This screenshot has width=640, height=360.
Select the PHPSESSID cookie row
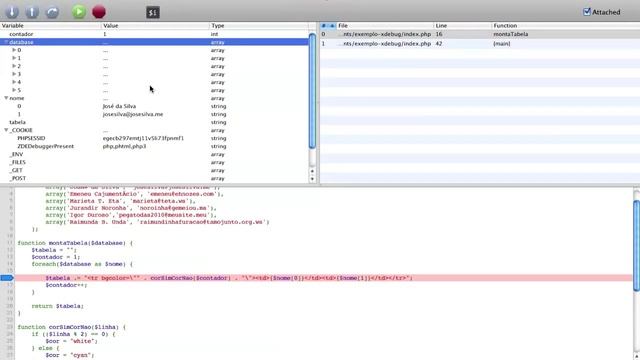(154, 138)
